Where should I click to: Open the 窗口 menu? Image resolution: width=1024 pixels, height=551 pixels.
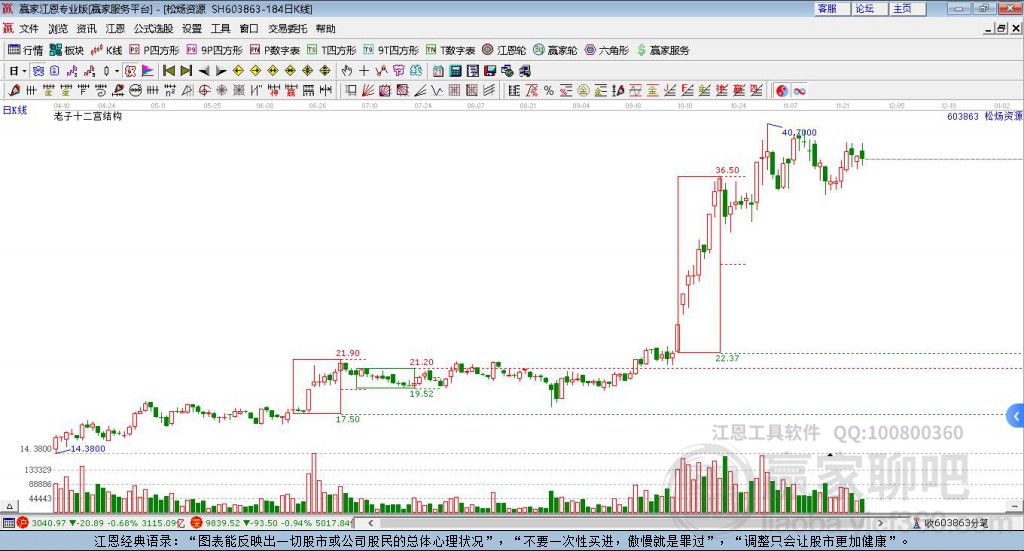coord(249,29)
